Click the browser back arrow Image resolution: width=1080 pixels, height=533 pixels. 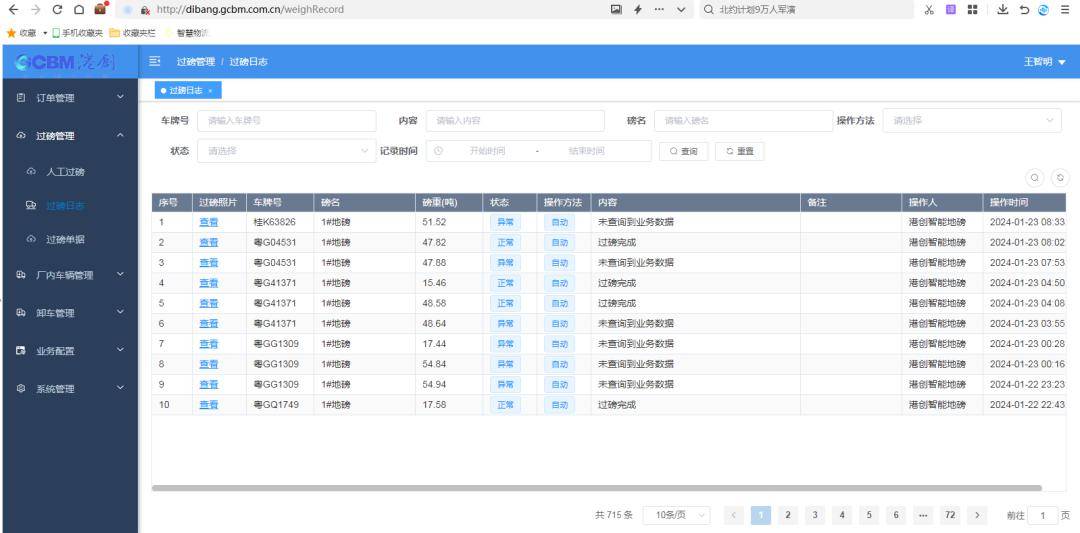pos(13,10)
